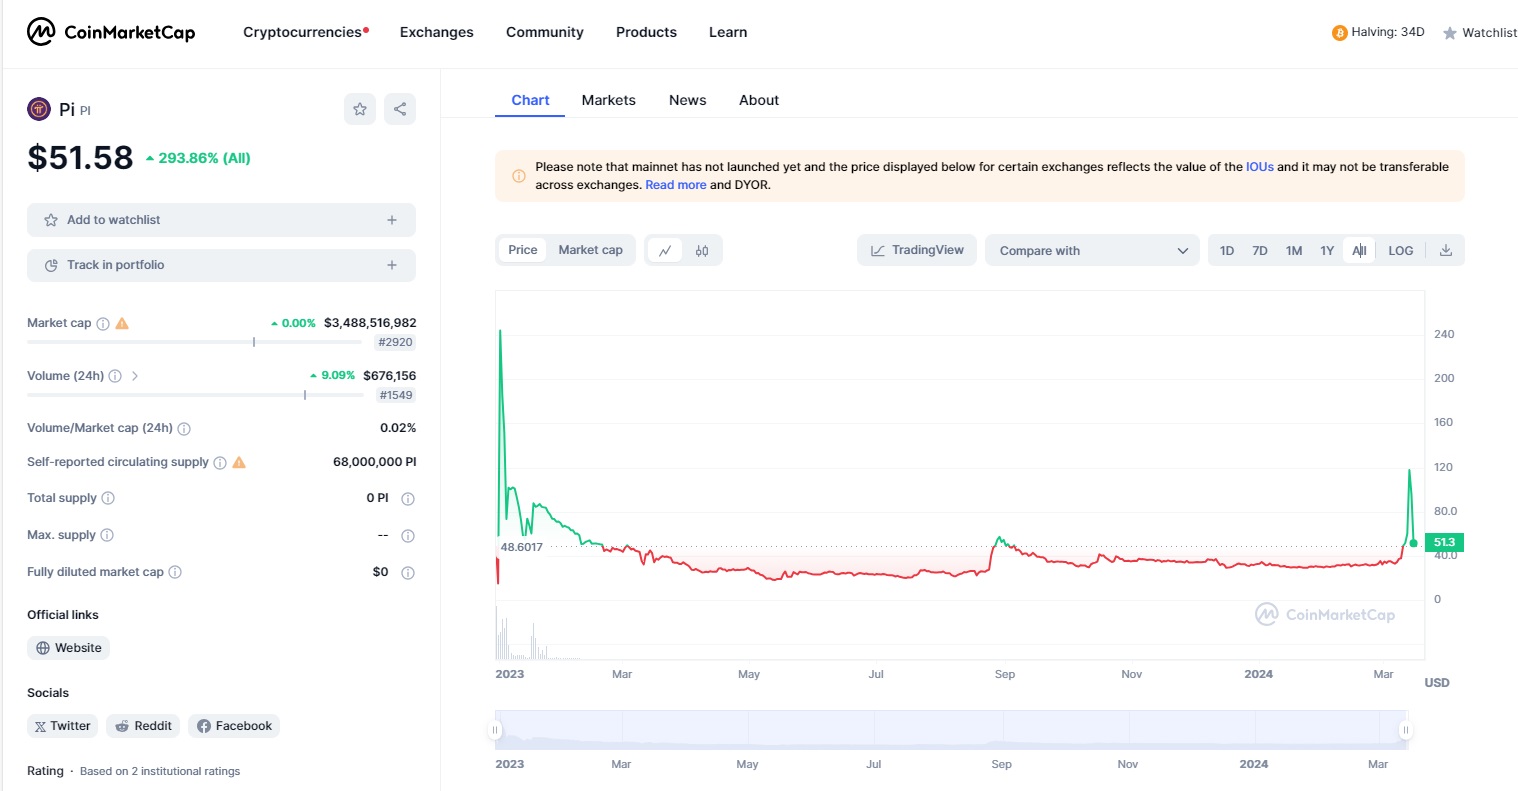
Task: Open the Twitter social link
Action: click(62, 726)
